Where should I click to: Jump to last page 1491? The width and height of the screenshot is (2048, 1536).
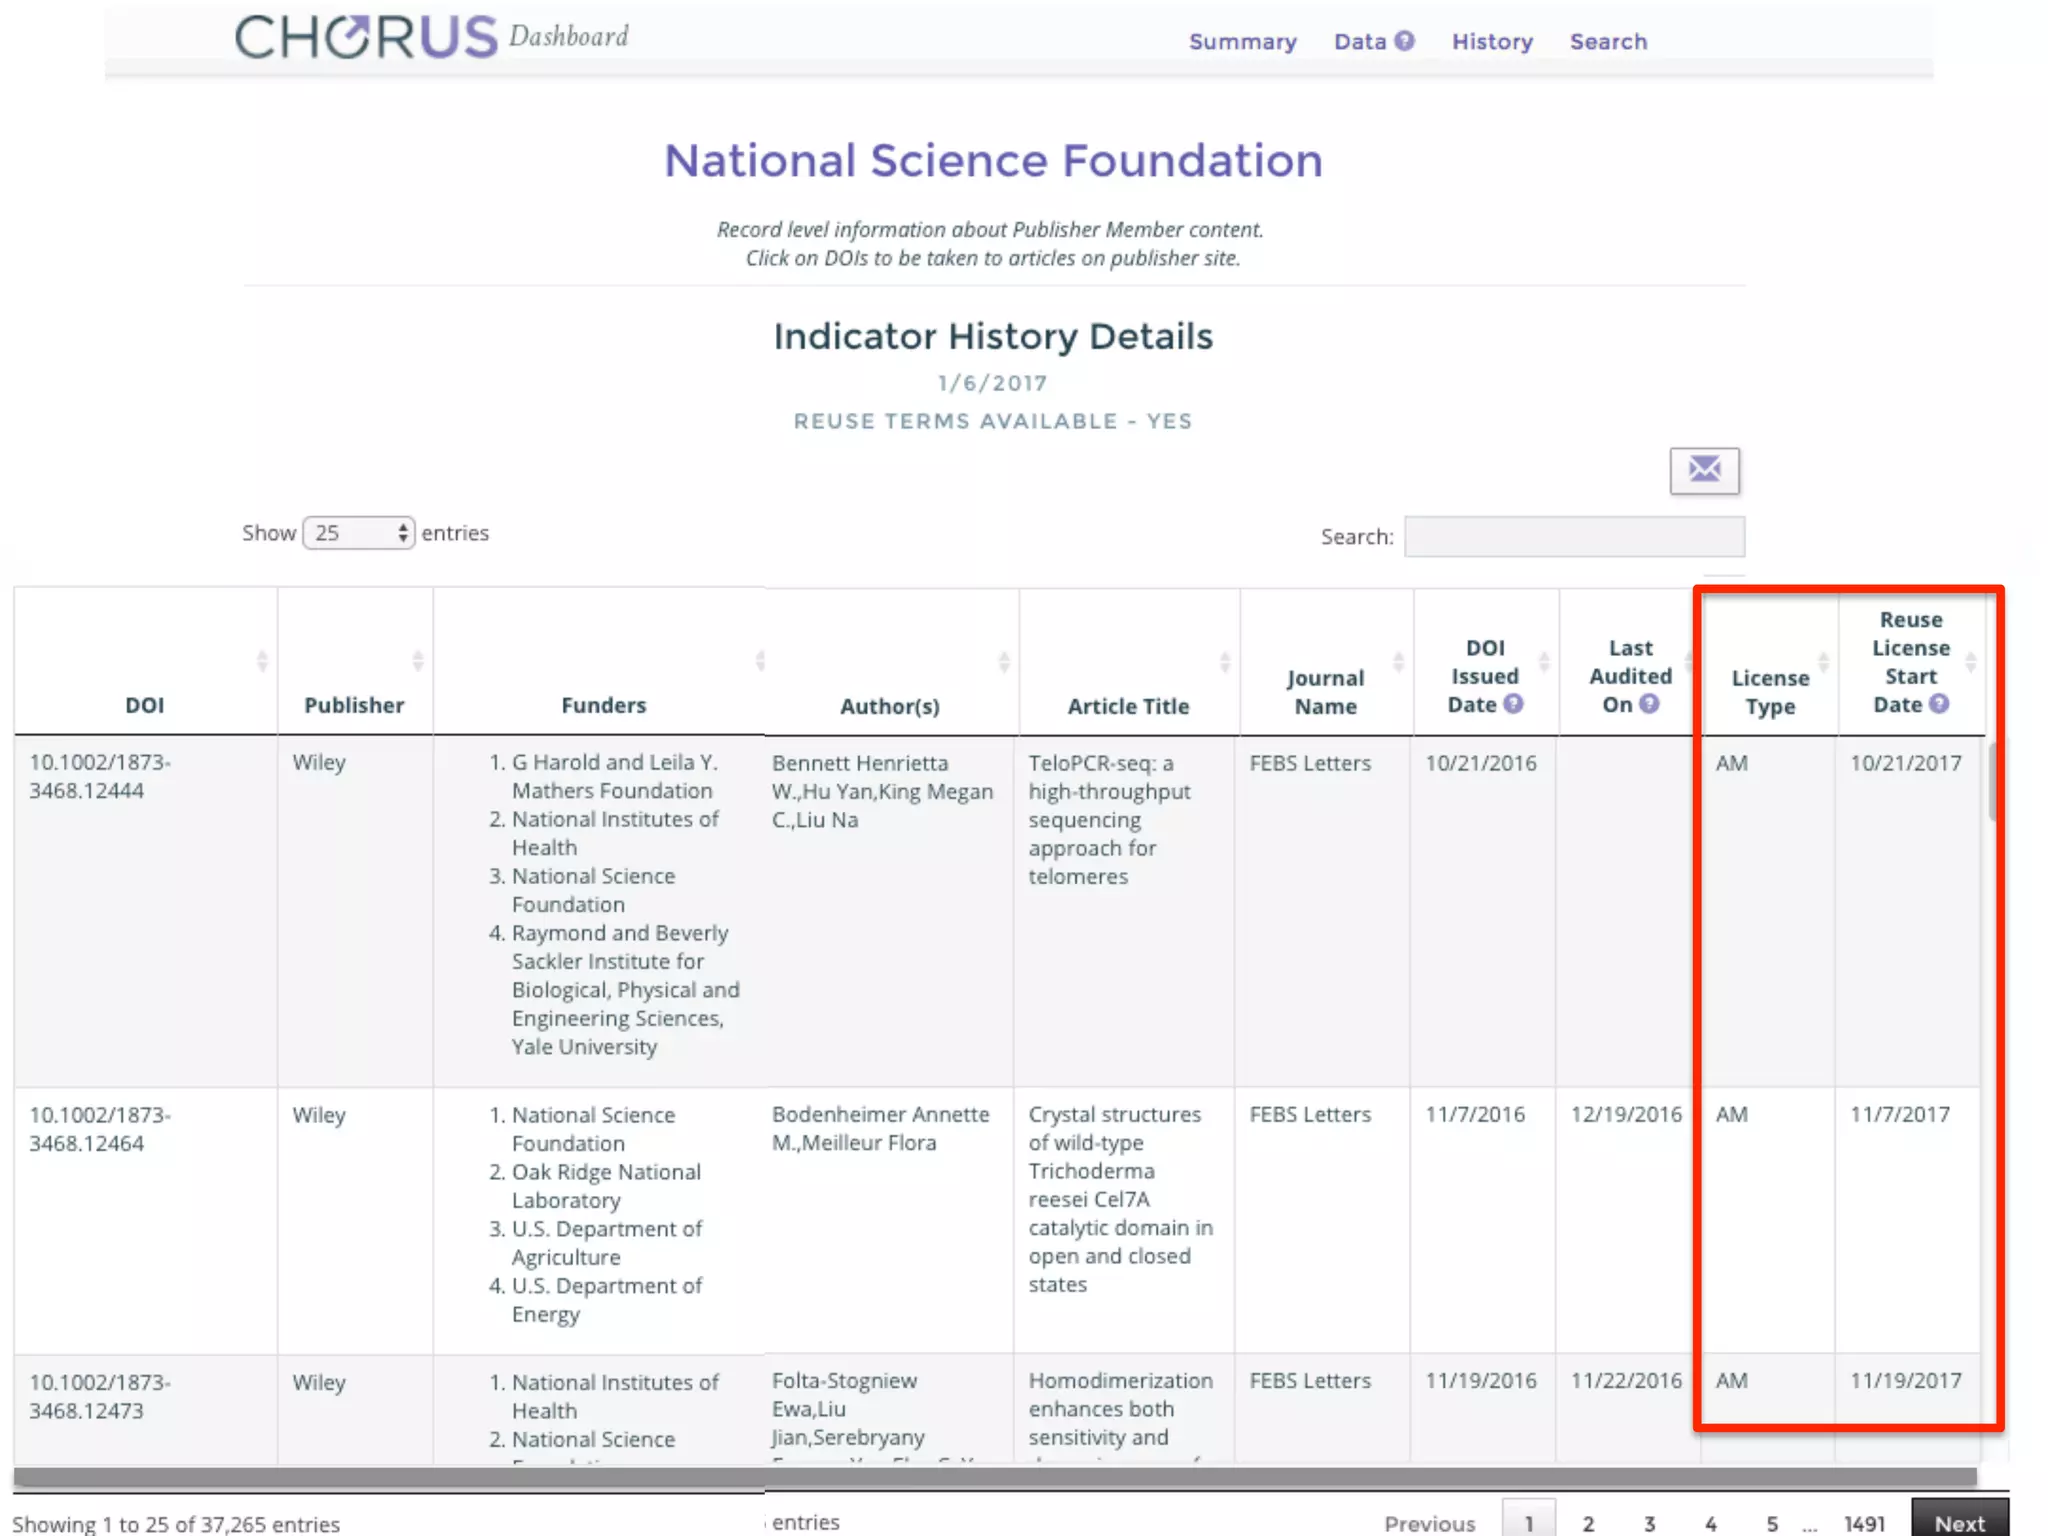click(1864, 1523)
